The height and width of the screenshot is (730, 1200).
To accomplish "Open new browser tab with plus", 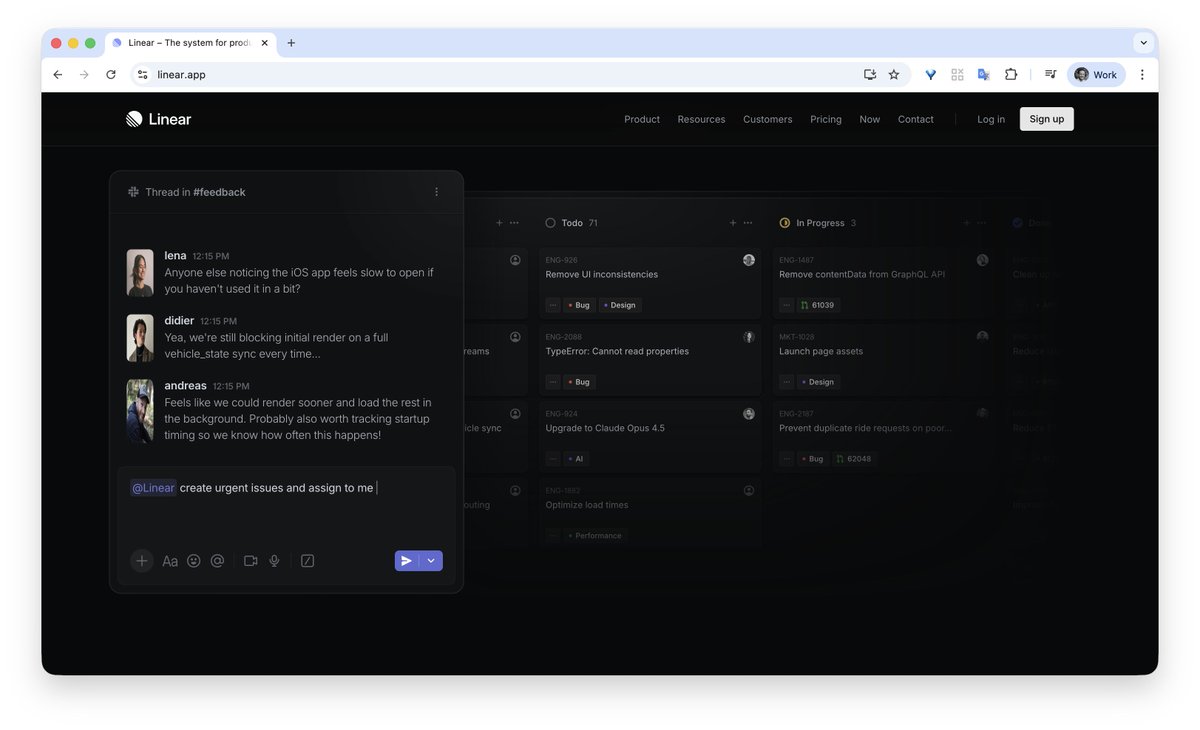I will (291, 43).
